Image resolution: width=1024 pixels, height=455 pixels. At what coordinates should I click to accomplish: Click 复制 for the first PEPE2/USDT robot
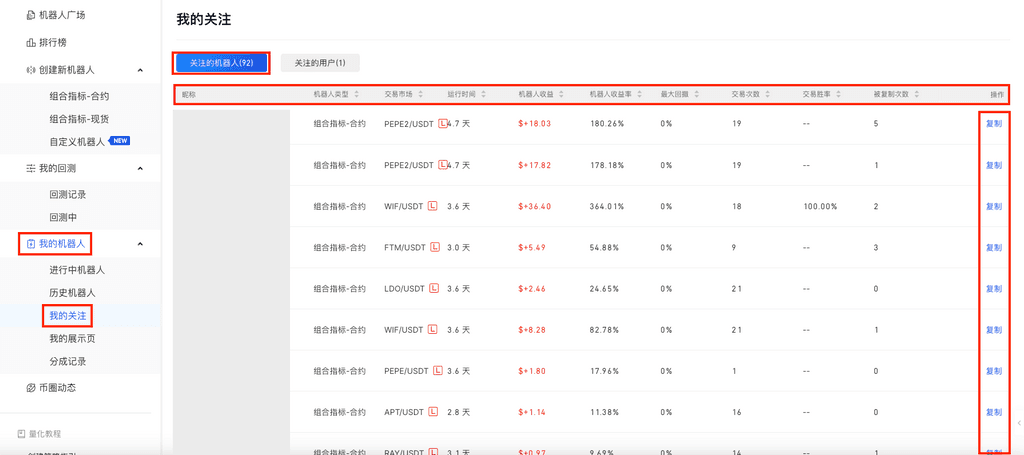(x=993, y=124)
